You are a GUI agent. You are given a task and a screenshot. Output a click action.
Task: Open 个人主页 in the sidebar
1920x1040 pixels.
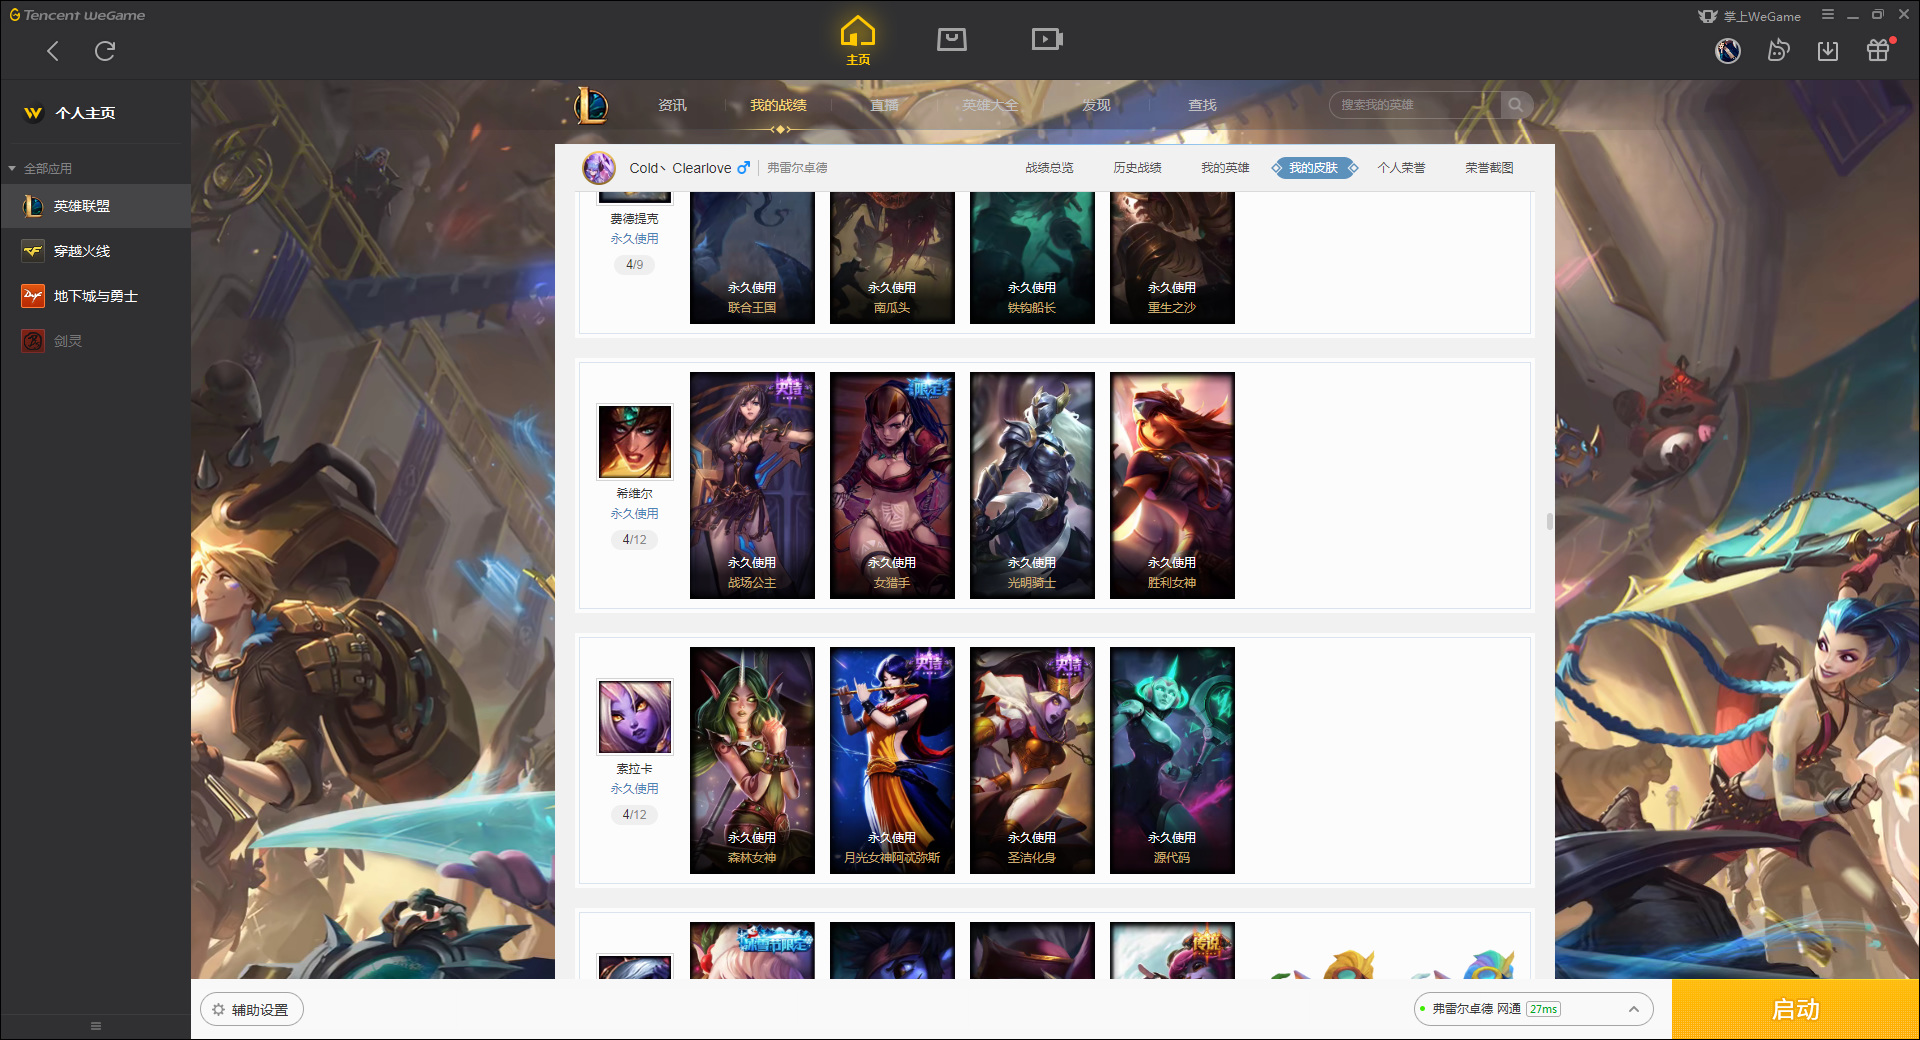[x=85, y=113]
